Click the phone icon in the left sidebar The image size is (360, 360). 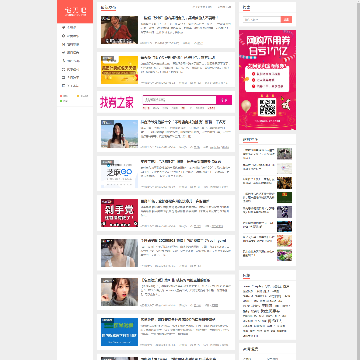pyautogui.click(x=63, y=61)
